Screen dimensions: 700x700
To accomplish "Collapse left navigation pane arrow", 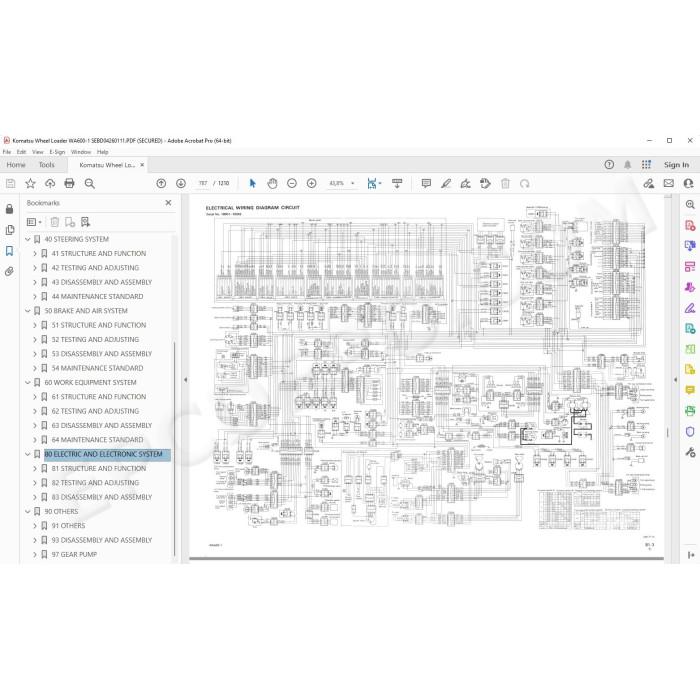I will 185,380.
